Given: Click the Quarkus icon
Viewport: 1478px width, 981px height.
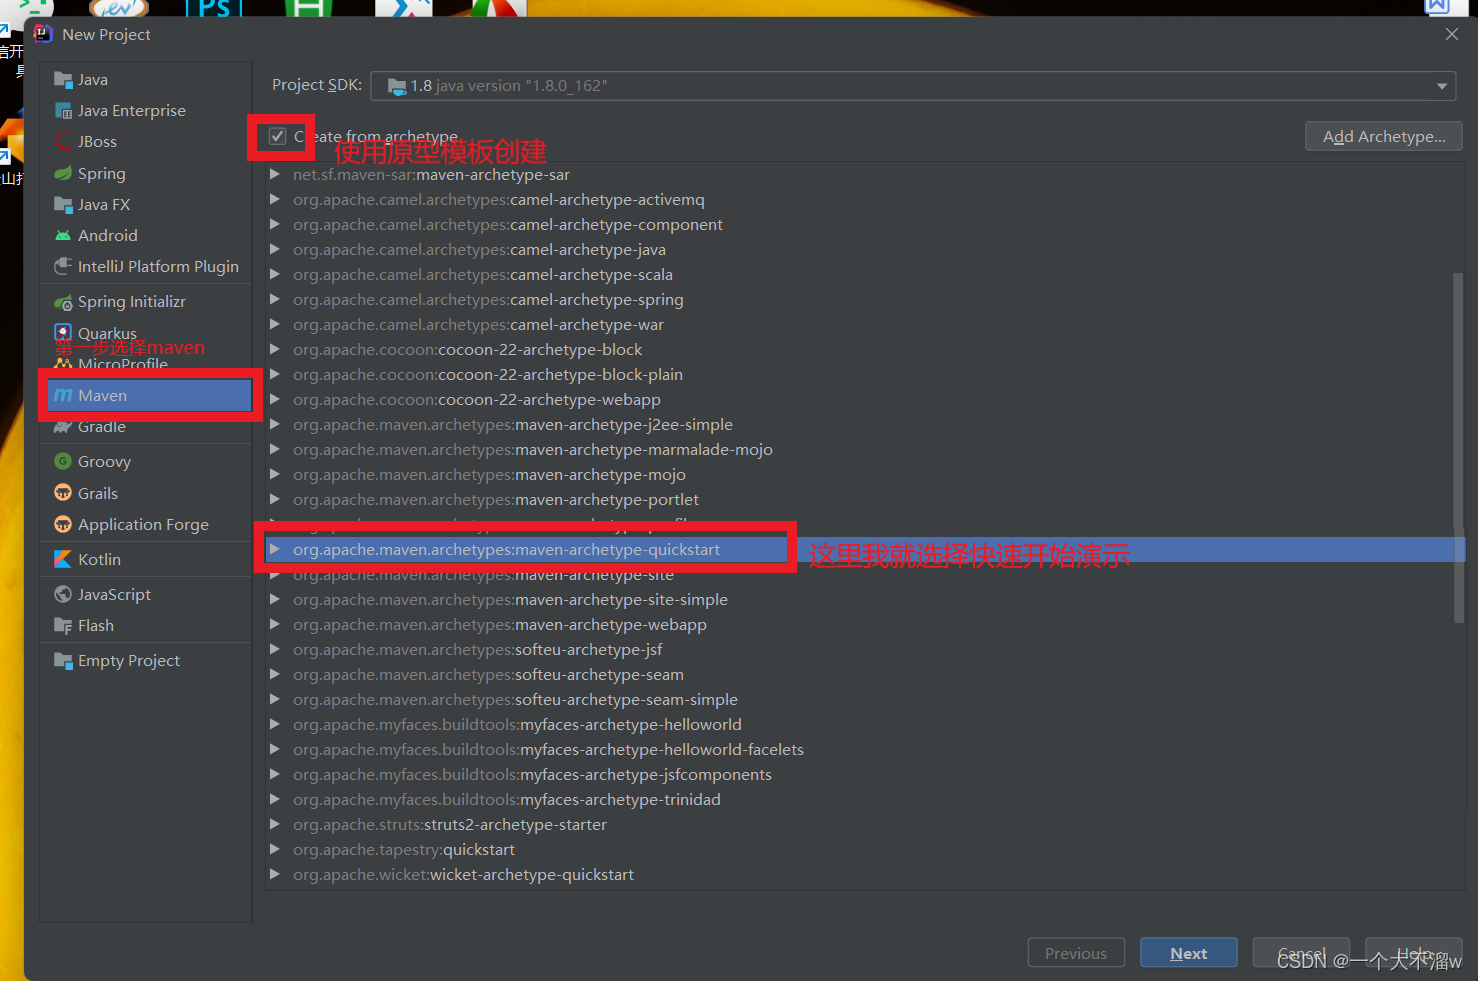Looking at the screenshot, I should point(63,332).
